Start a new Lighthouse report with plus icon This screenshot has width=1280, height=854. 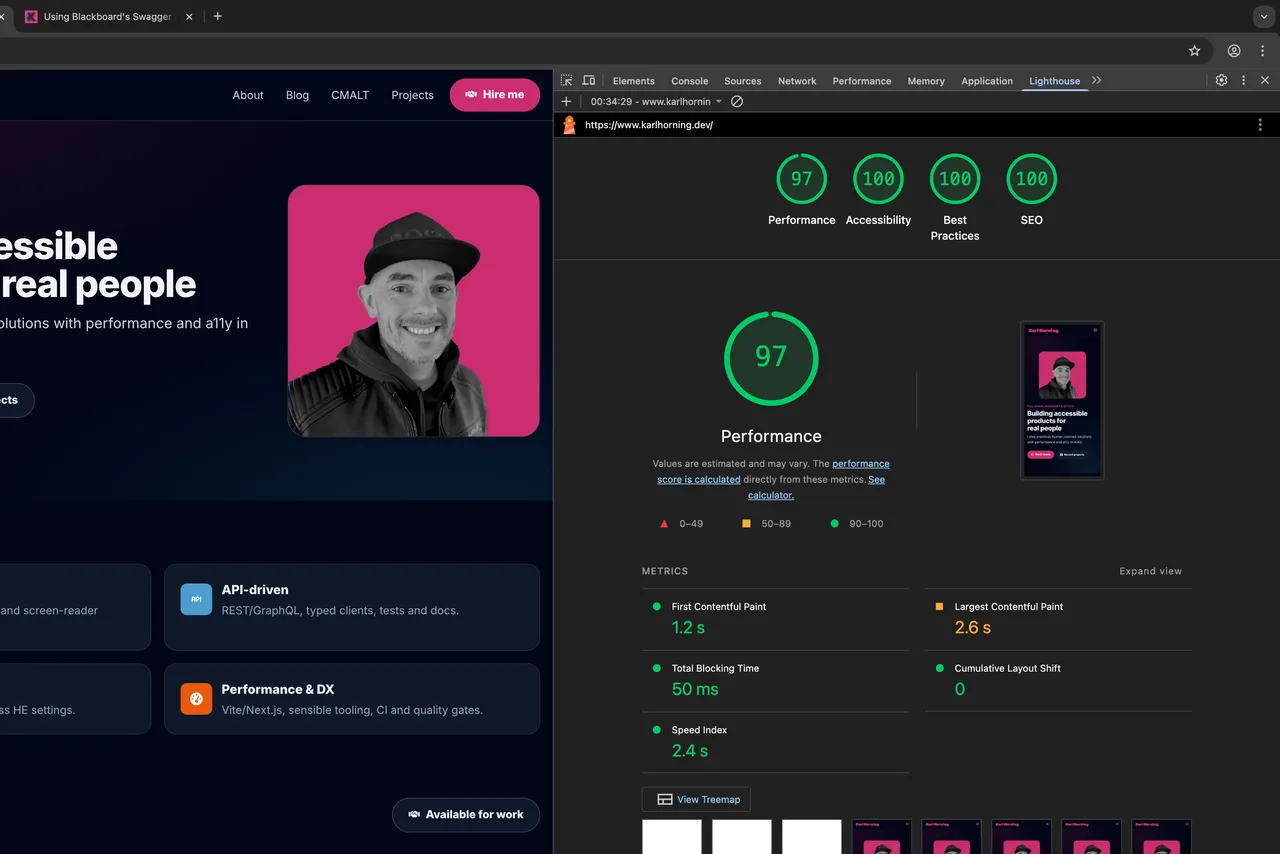pos(566,102)
